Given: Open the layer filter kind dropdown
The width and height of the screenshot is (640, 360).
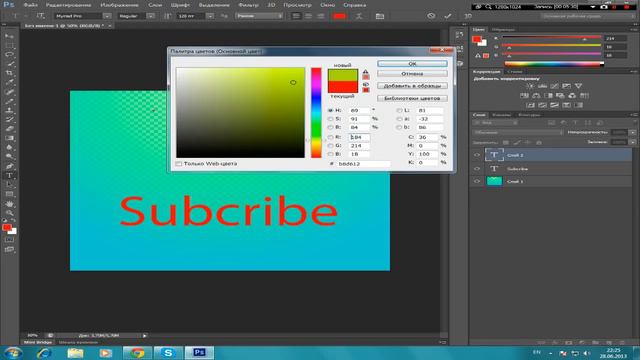Looking at the screenshot, I should point(496,122).
